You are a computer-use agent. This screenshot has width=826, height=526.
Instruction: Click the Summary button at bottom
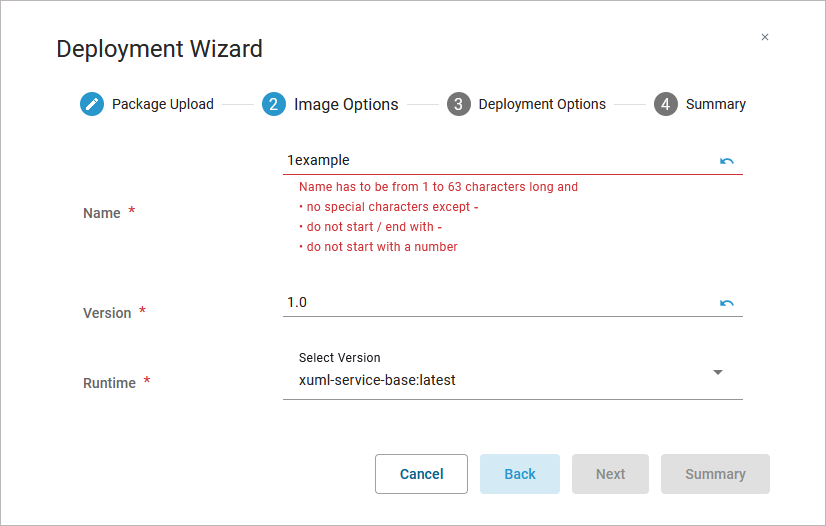coord(715,474)
